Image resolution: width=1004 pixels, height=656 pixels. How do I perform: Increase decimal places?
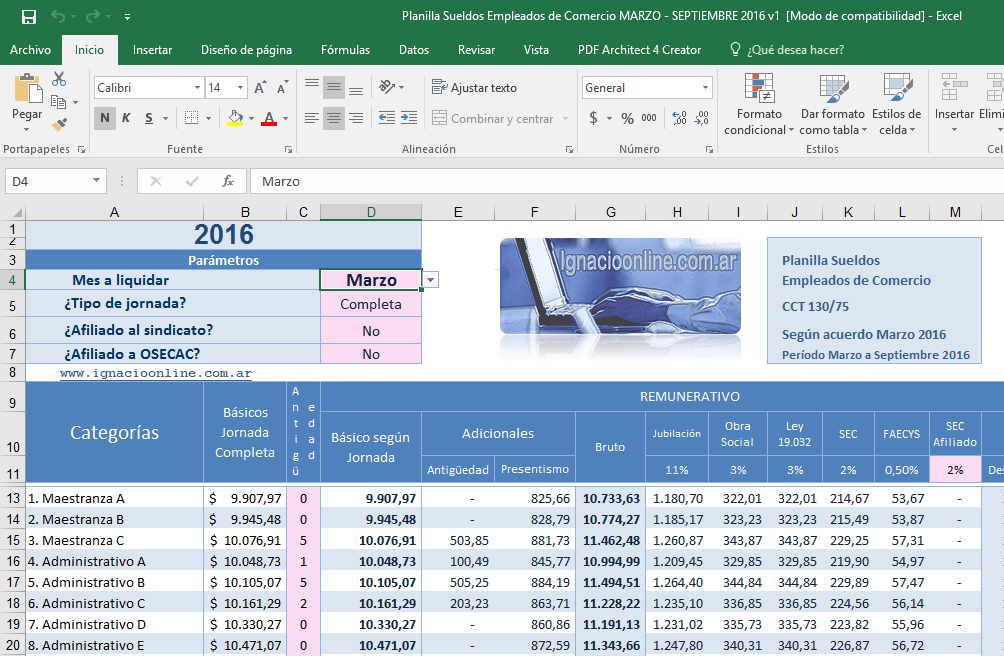point(679,118)
